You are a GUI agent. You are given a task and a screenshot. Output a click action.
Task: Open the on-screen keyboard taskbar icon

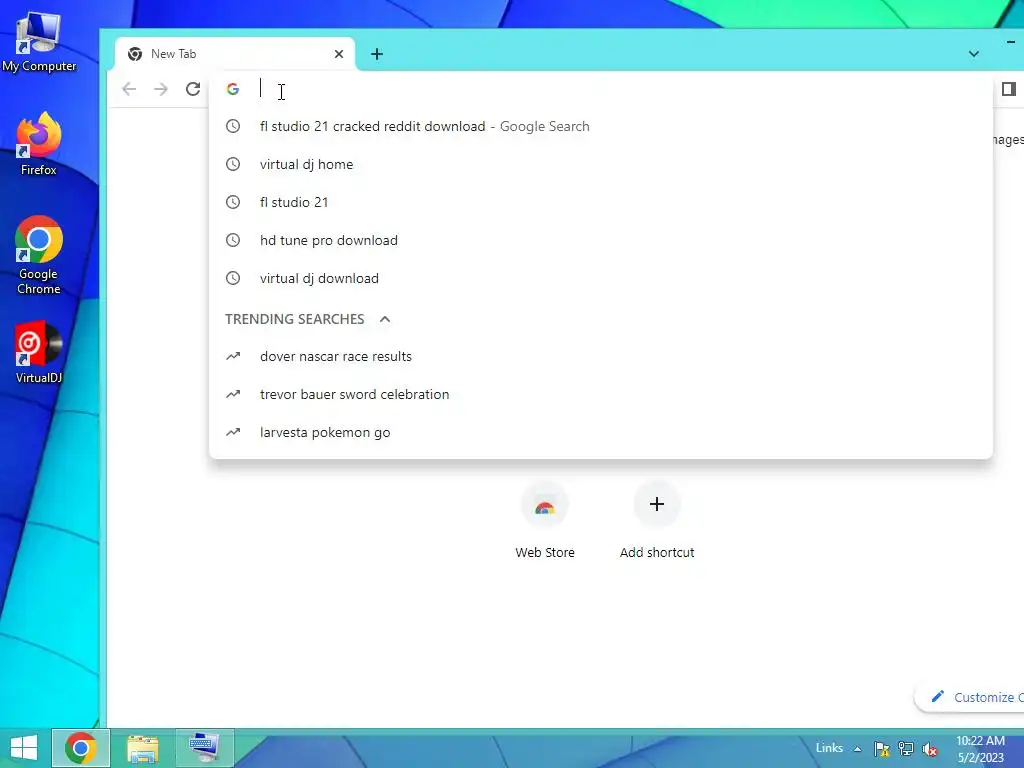point(204,748)
